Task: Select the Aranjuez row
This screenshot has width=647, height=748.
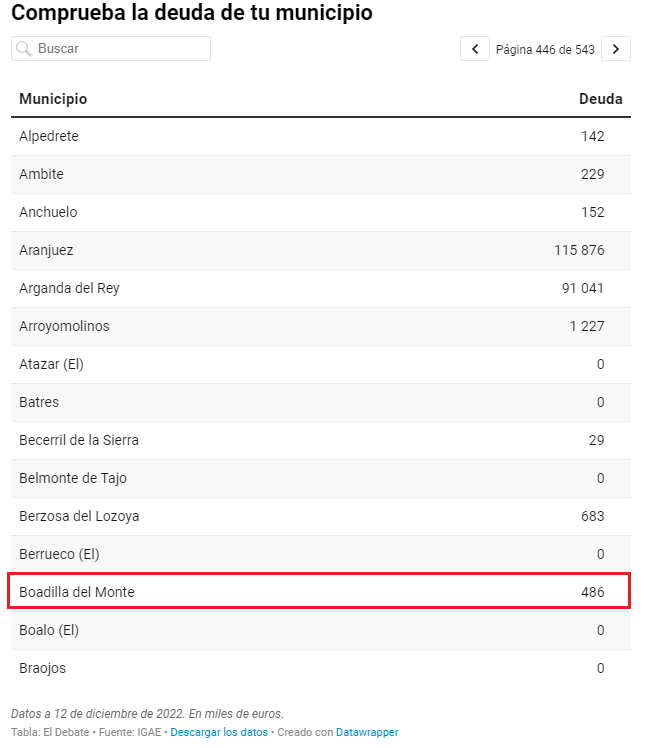Action: pos(321,250)
